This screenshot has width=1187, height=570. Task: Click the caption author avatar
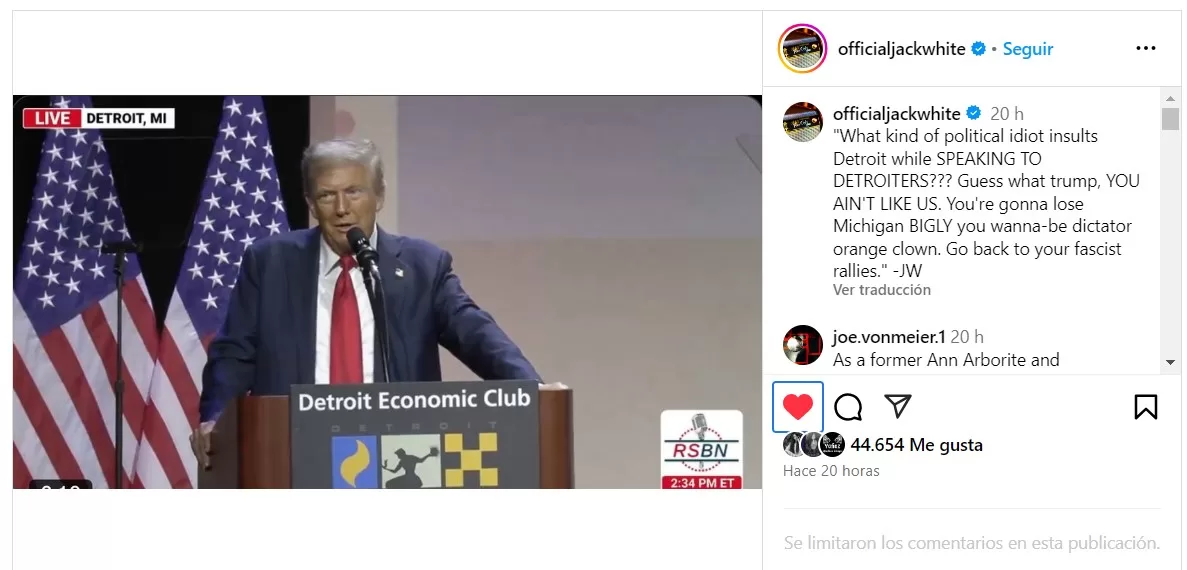tap(802, 122)
